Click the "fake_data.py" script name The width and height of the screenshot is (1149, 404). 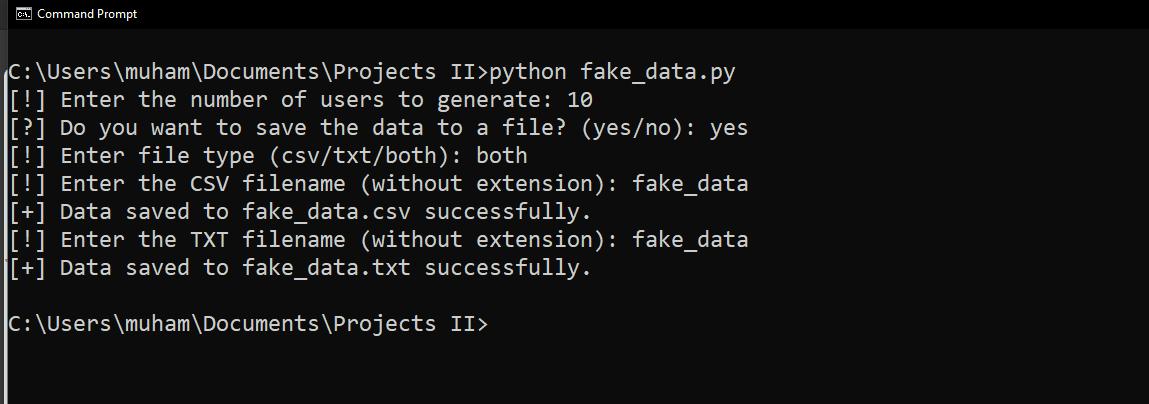(x=658, y=72)
